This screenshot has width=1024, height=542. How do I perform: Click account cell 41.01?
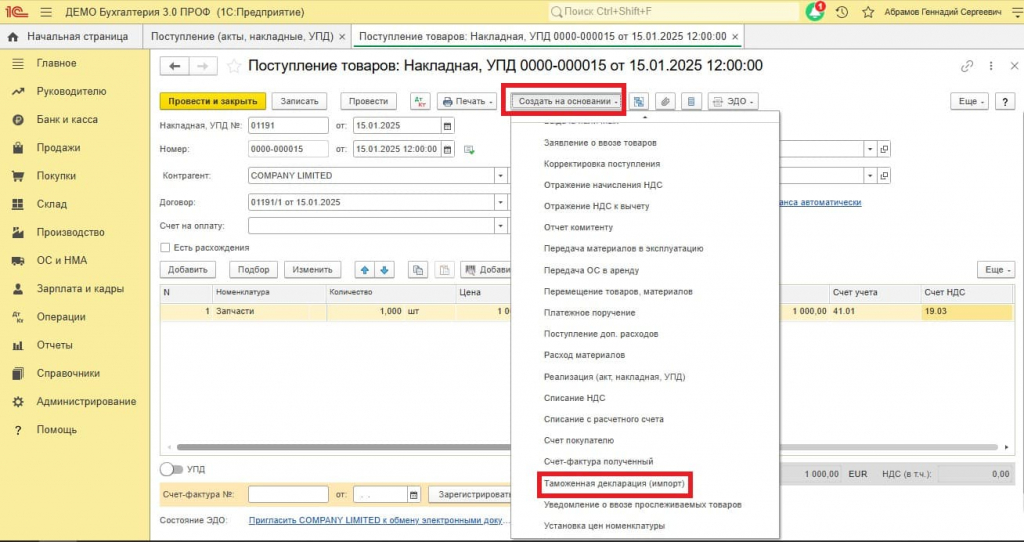coord(874,311)
